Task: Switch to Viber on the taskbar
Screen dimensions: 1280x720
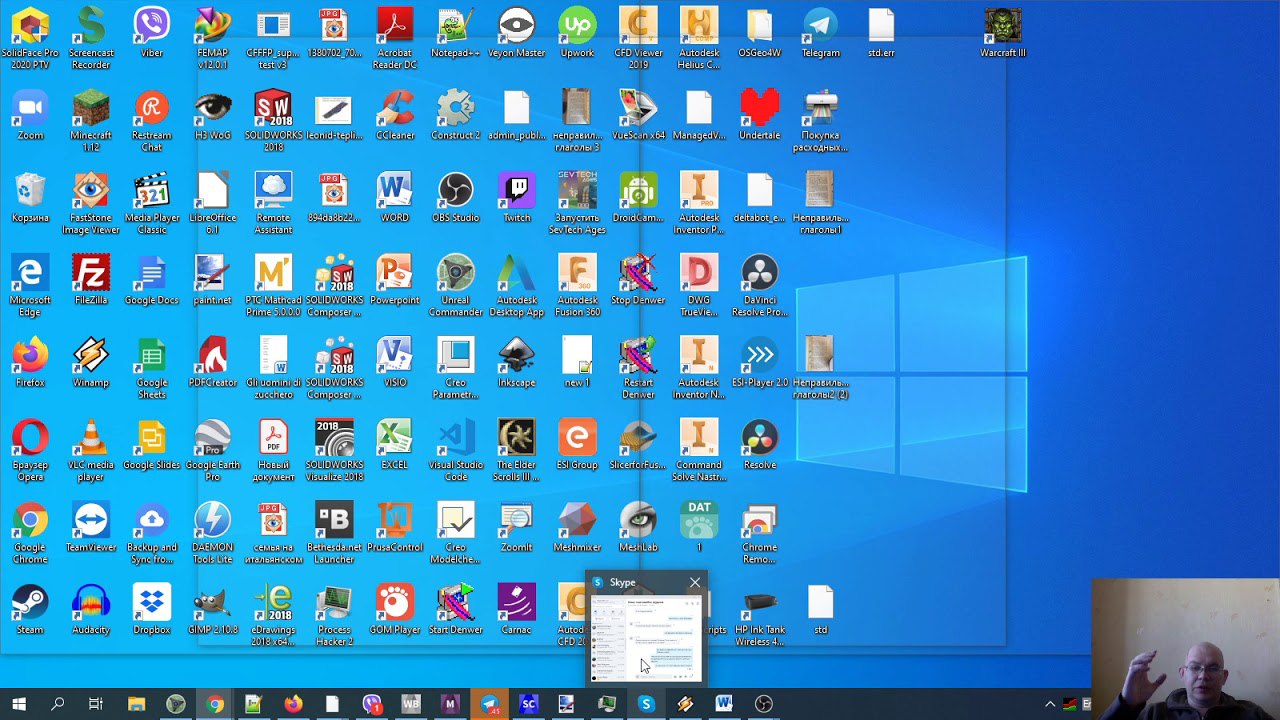Action: [372, 704]
